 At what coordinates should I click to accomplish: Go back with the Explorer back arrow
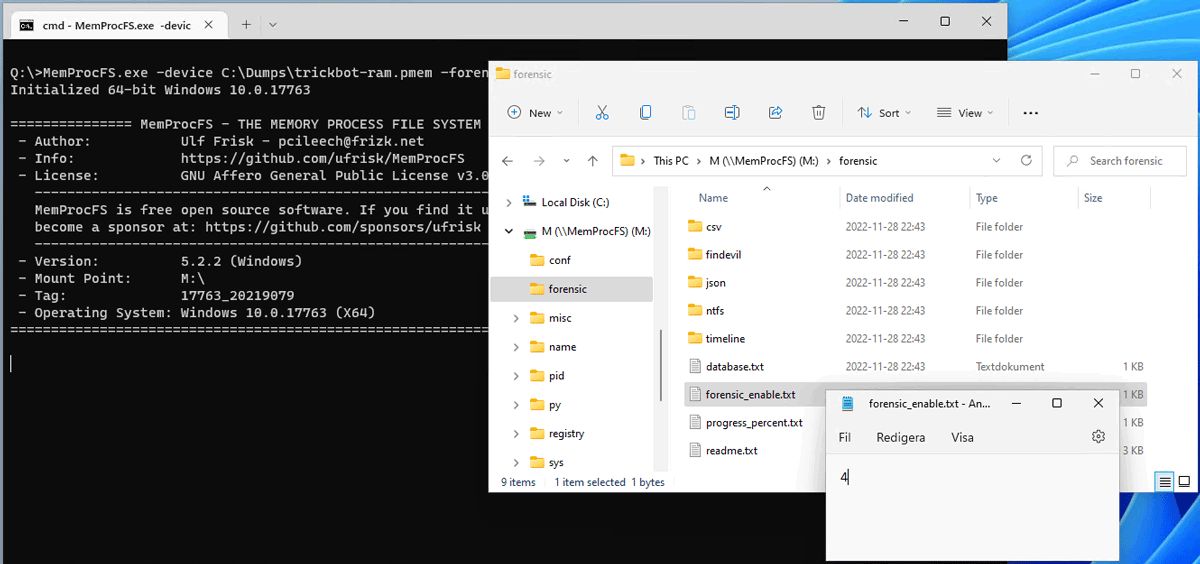[508, 161]
